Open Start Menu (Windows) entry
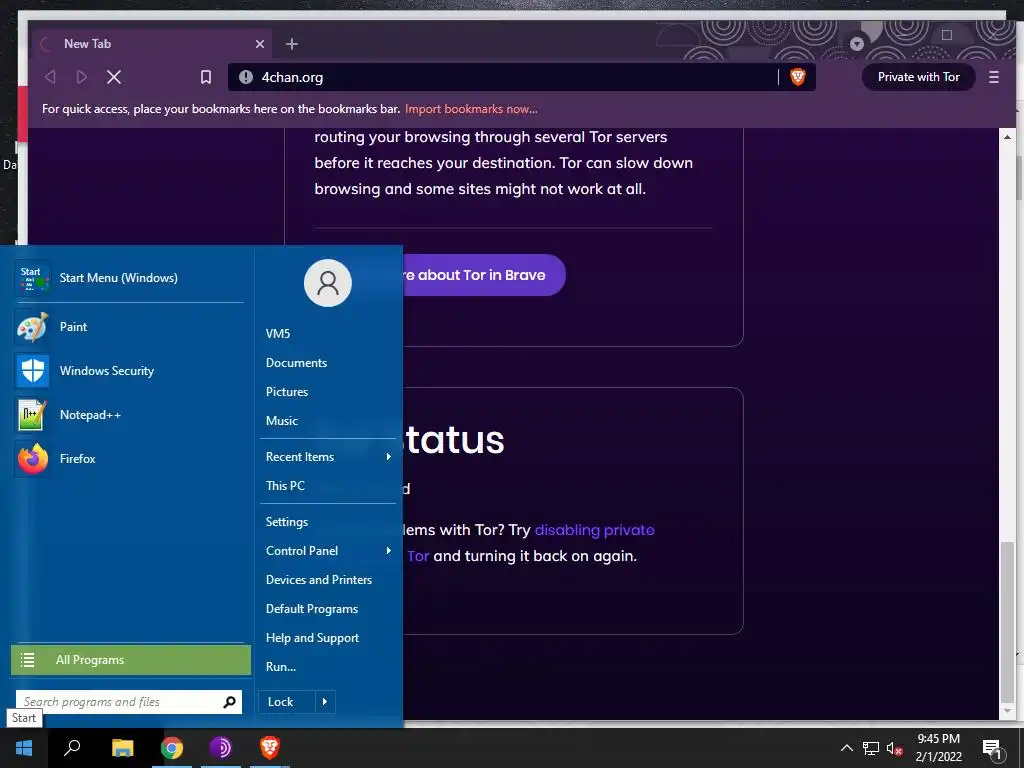 click(130, 278)
